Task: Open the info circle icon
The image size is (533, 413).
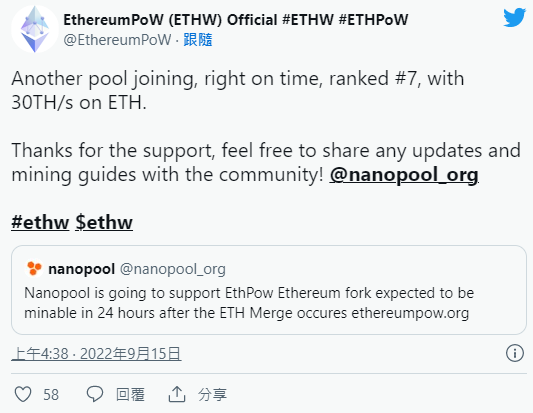Action: 515,353
